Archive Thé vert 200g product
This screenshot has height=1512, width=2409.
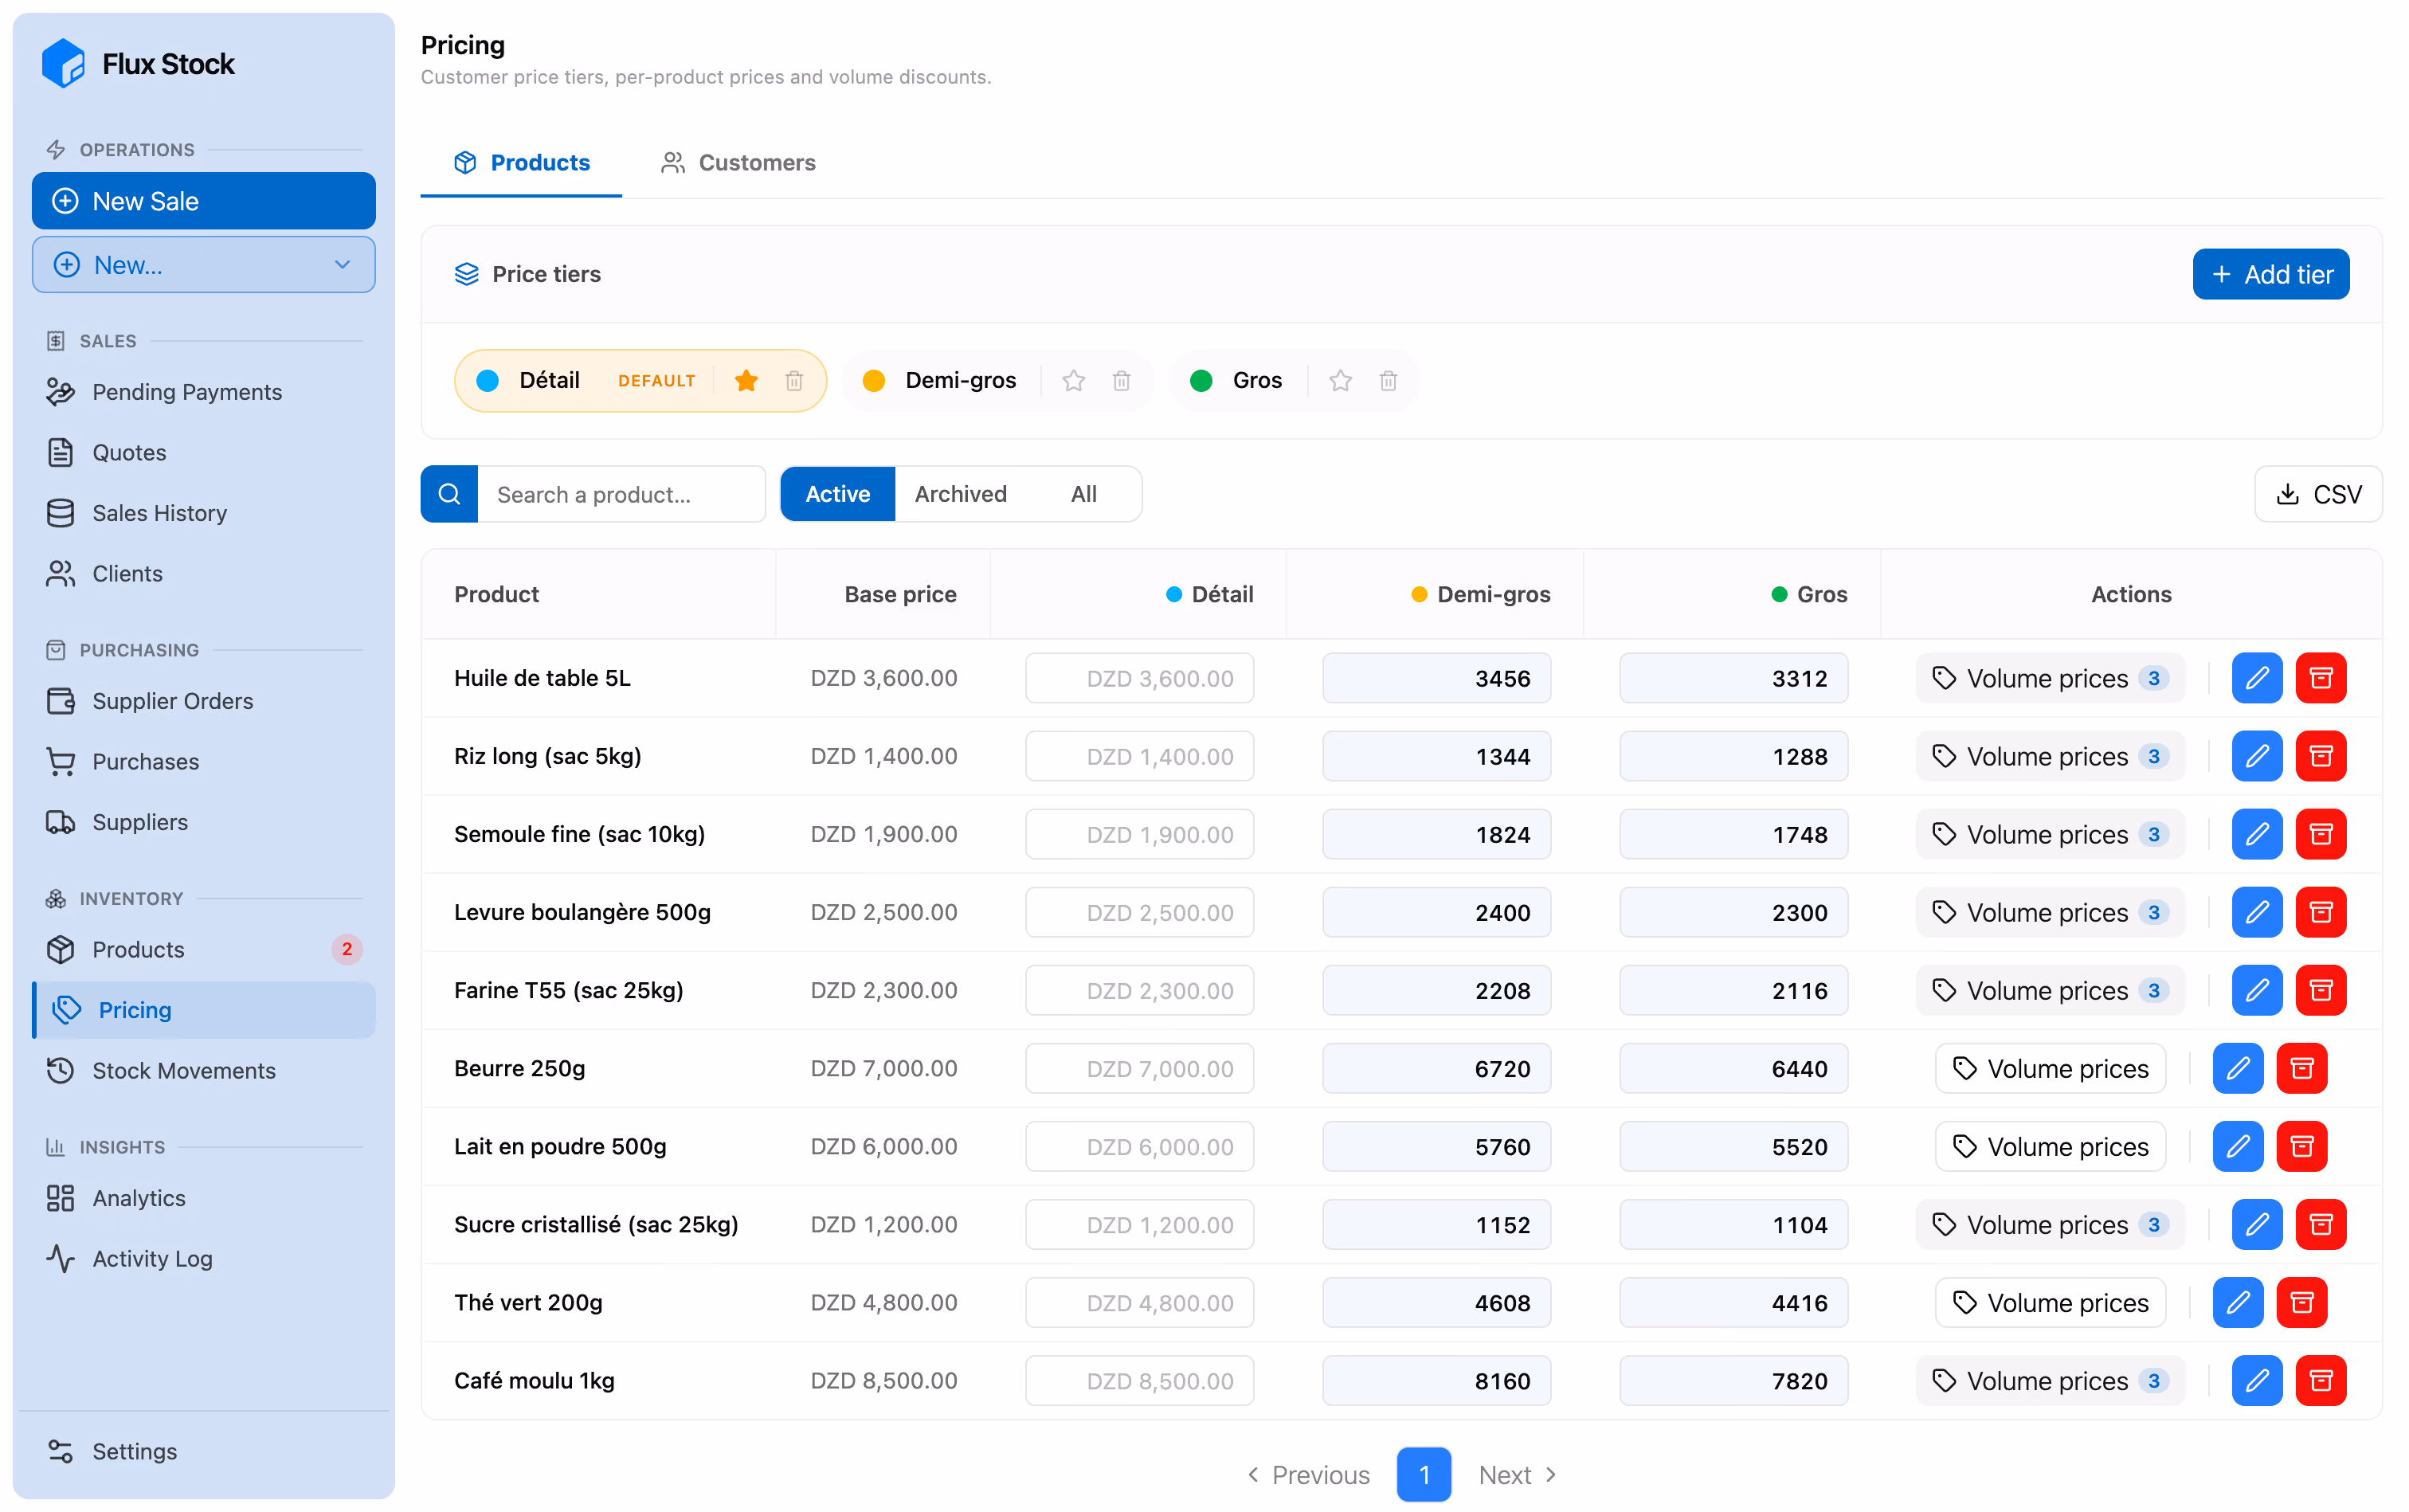2302,1302
